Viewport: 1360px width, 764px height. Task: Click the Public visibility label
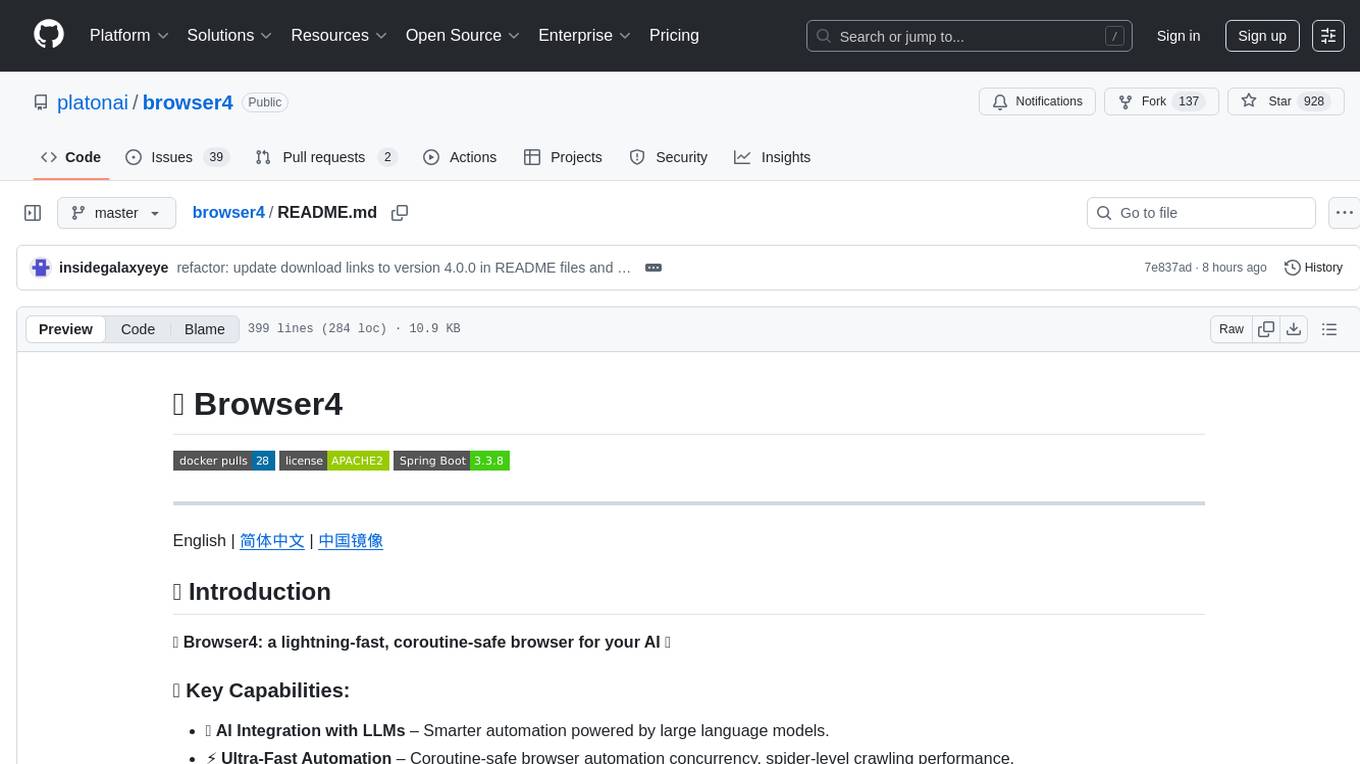click(x=265, y=102)
